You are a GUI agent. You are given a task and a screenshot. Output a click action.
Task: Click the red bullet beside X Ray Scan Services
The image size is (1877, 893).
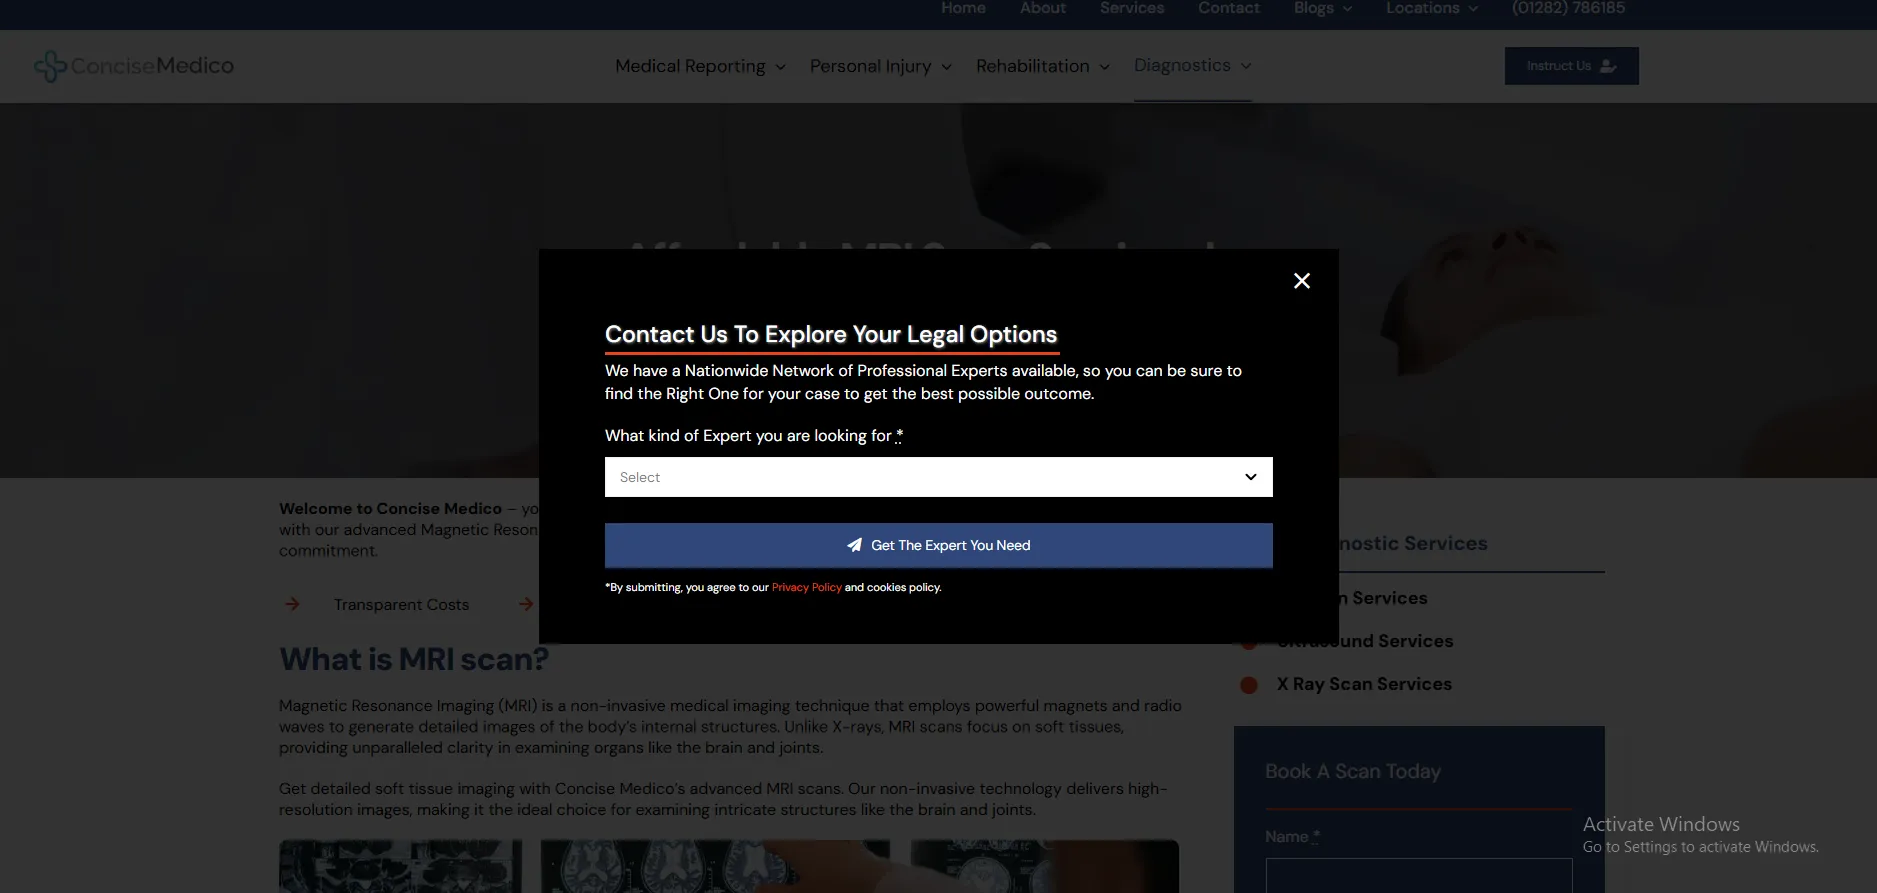click(x=1249, y=685)
